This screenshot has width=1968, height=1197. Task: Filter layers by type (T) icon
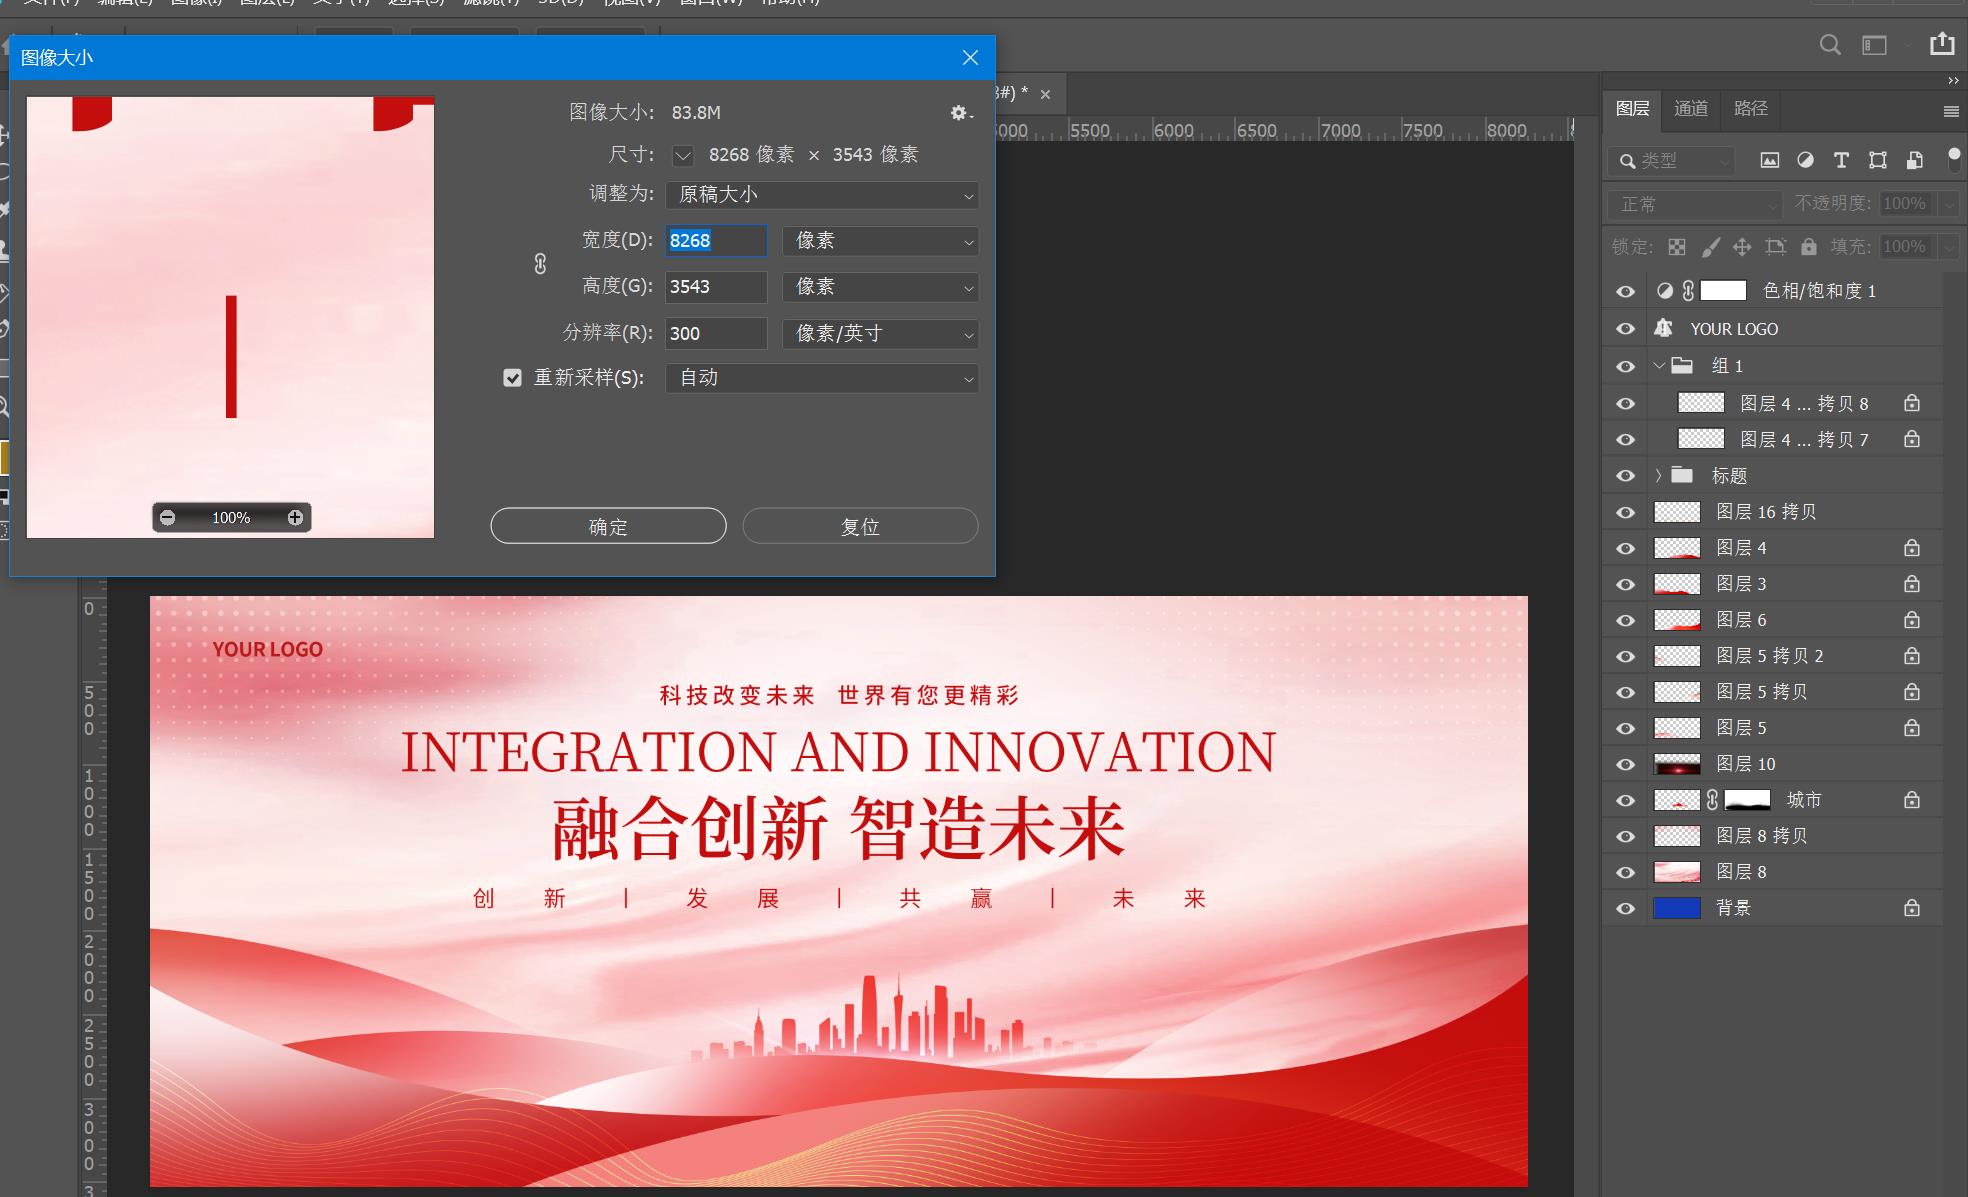click(1841, 160)
